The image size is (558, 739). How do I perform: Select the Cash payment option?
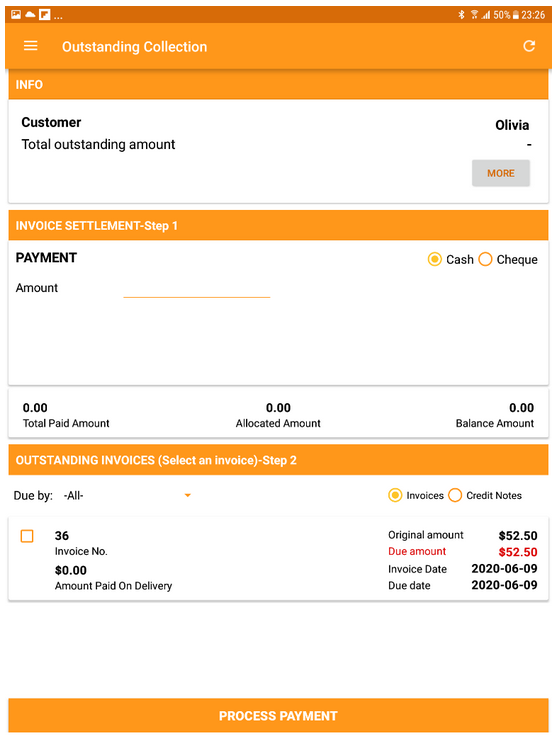(450, 260)
